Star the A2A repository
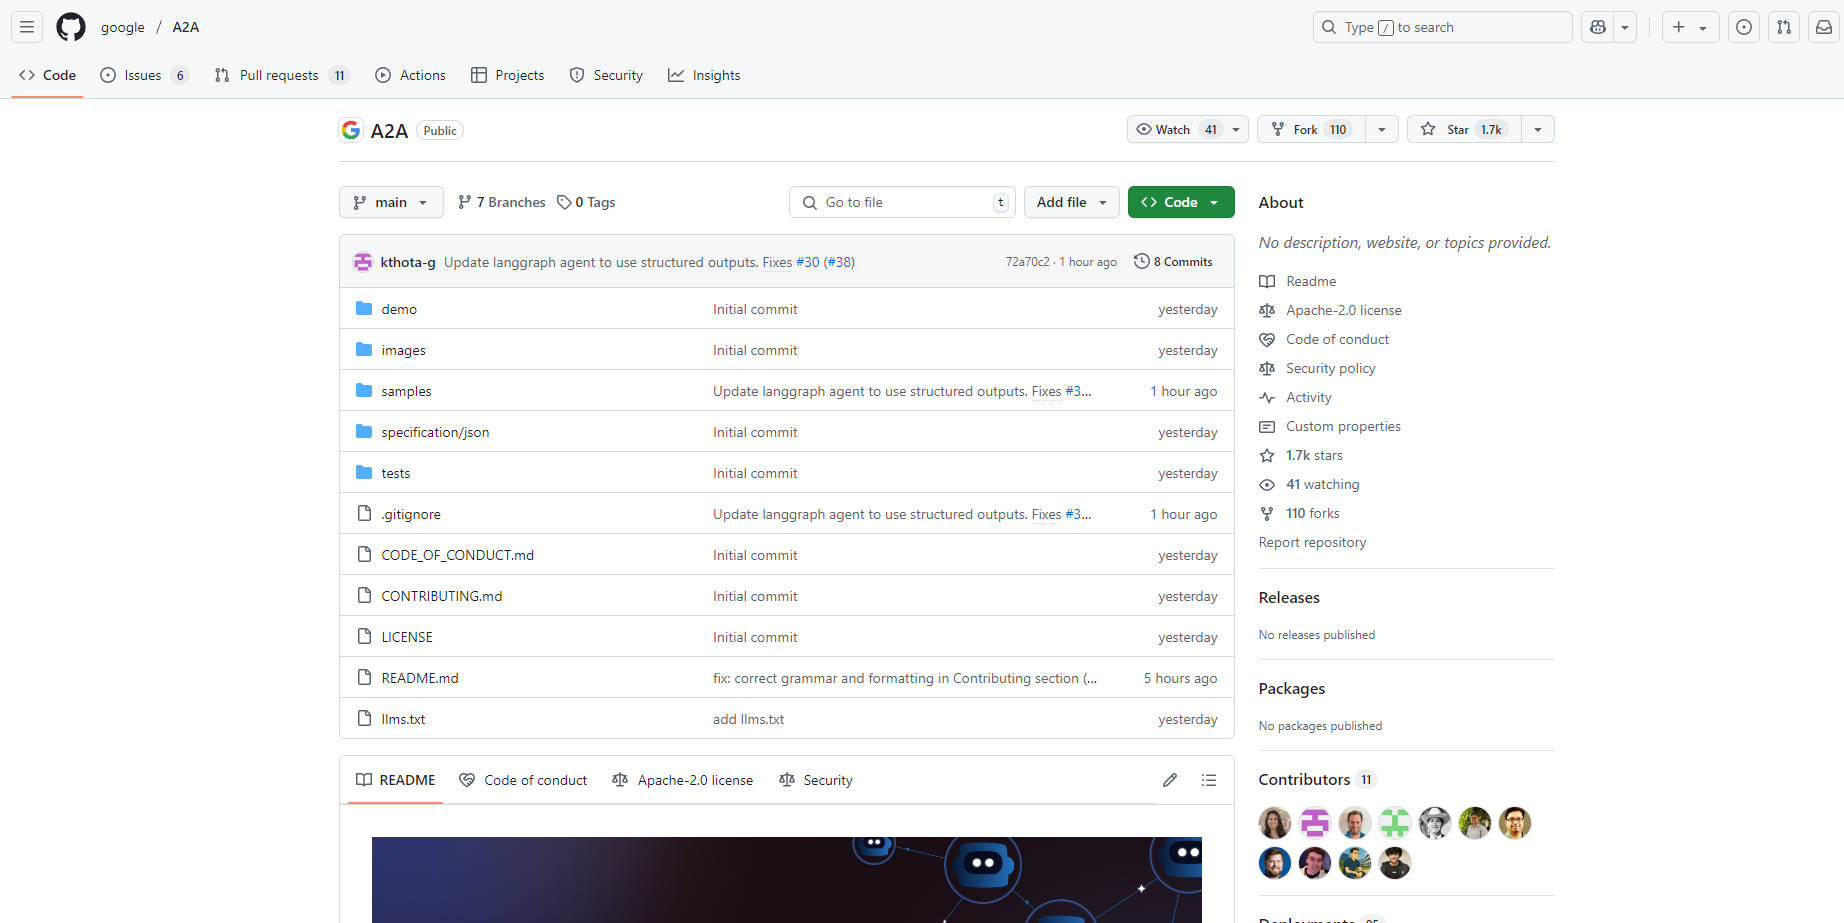The width and height of the screenshot is (1844, 923). pos(1464,129)
